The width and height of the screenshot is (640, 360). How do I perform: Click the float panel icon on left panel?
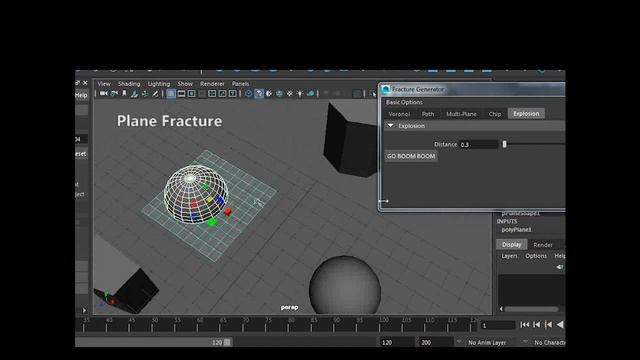point(77,83)
